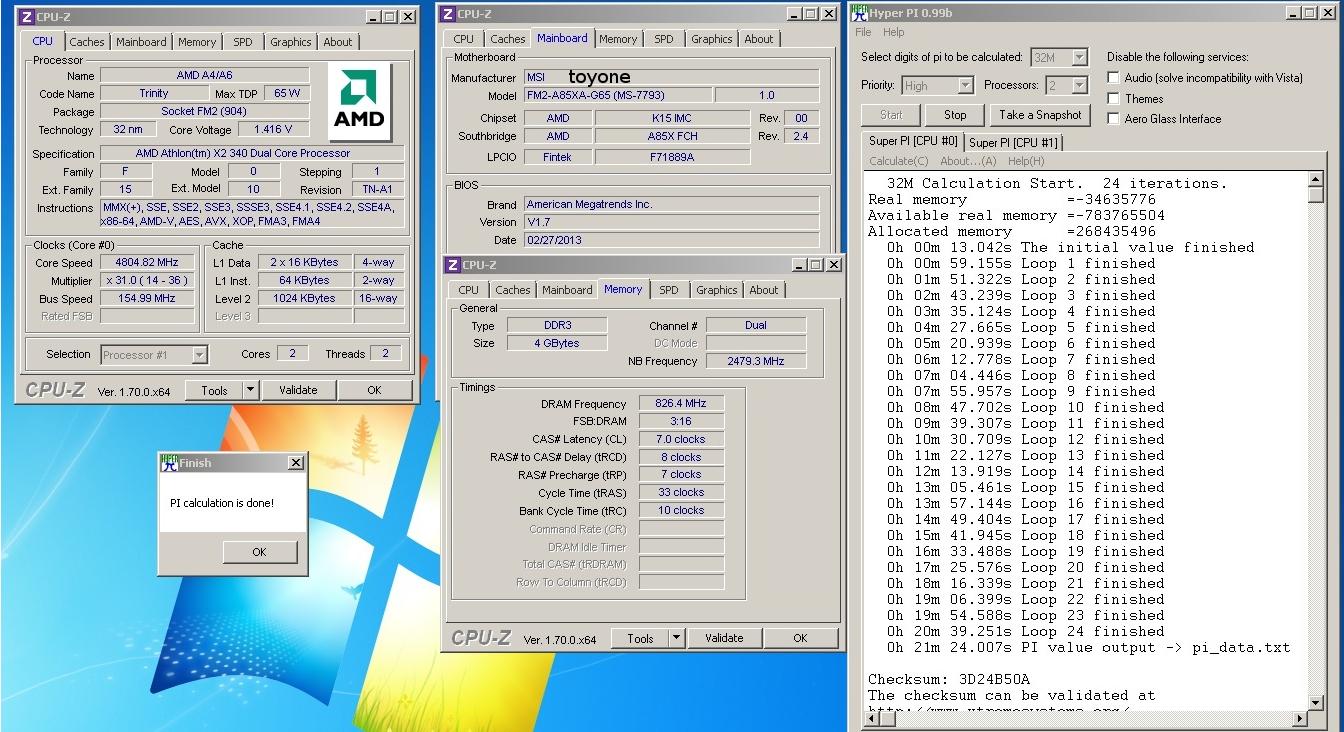The height and width of the screenshot is (732, 1344).
Task: Click the AMD logo in CPU-Z
Action: [360, 102]
